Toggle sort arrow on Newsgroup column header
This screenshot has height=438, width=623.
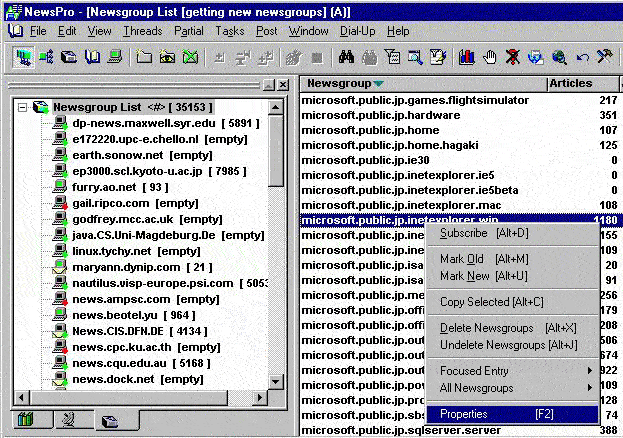[x=379, y=83]
